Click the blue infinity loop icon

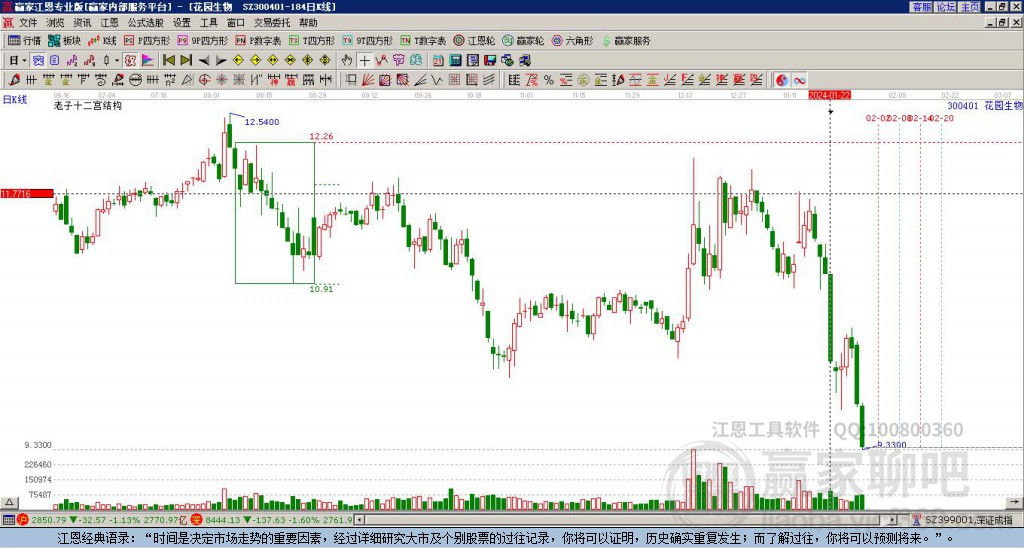(x=799, y=80)
